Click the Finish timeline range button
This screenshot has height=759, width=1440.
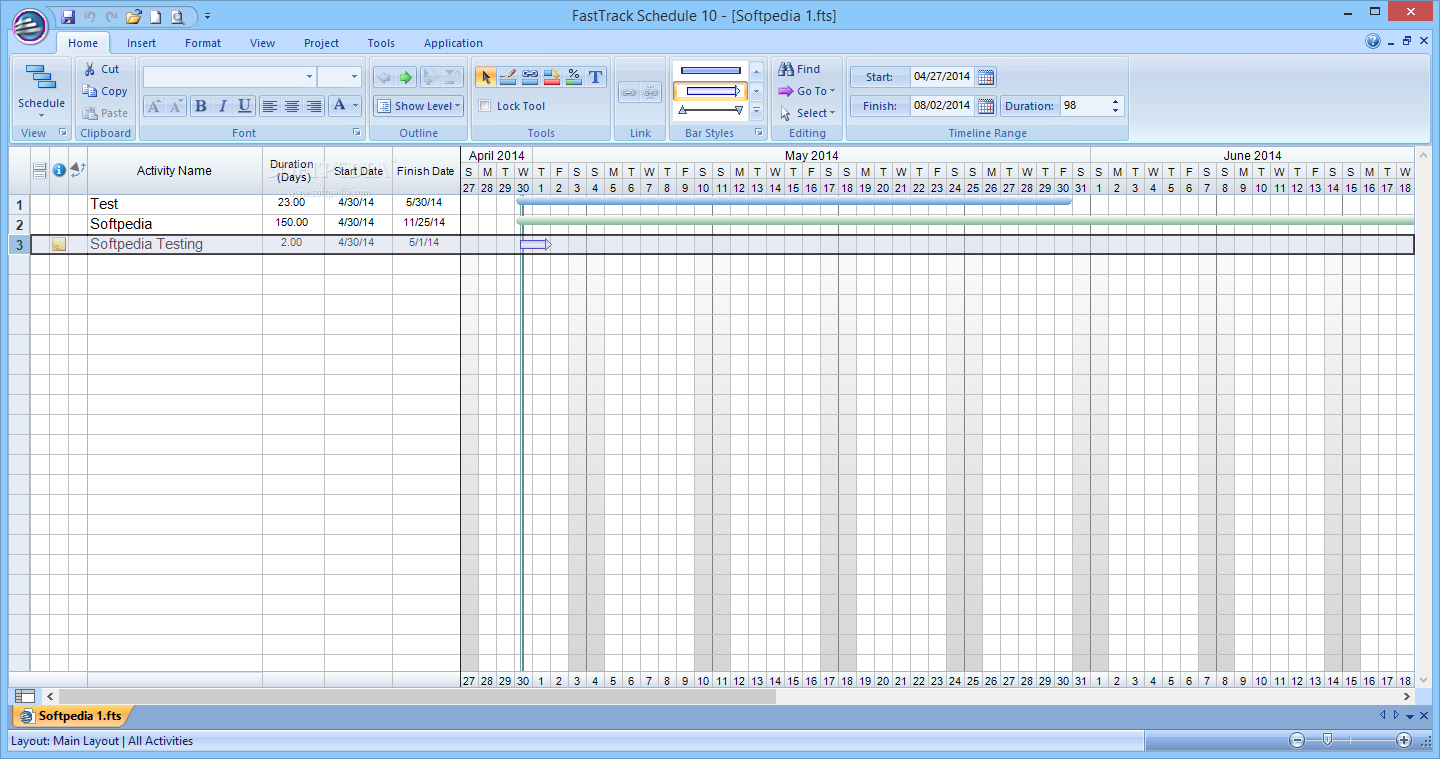coord(880,106)
